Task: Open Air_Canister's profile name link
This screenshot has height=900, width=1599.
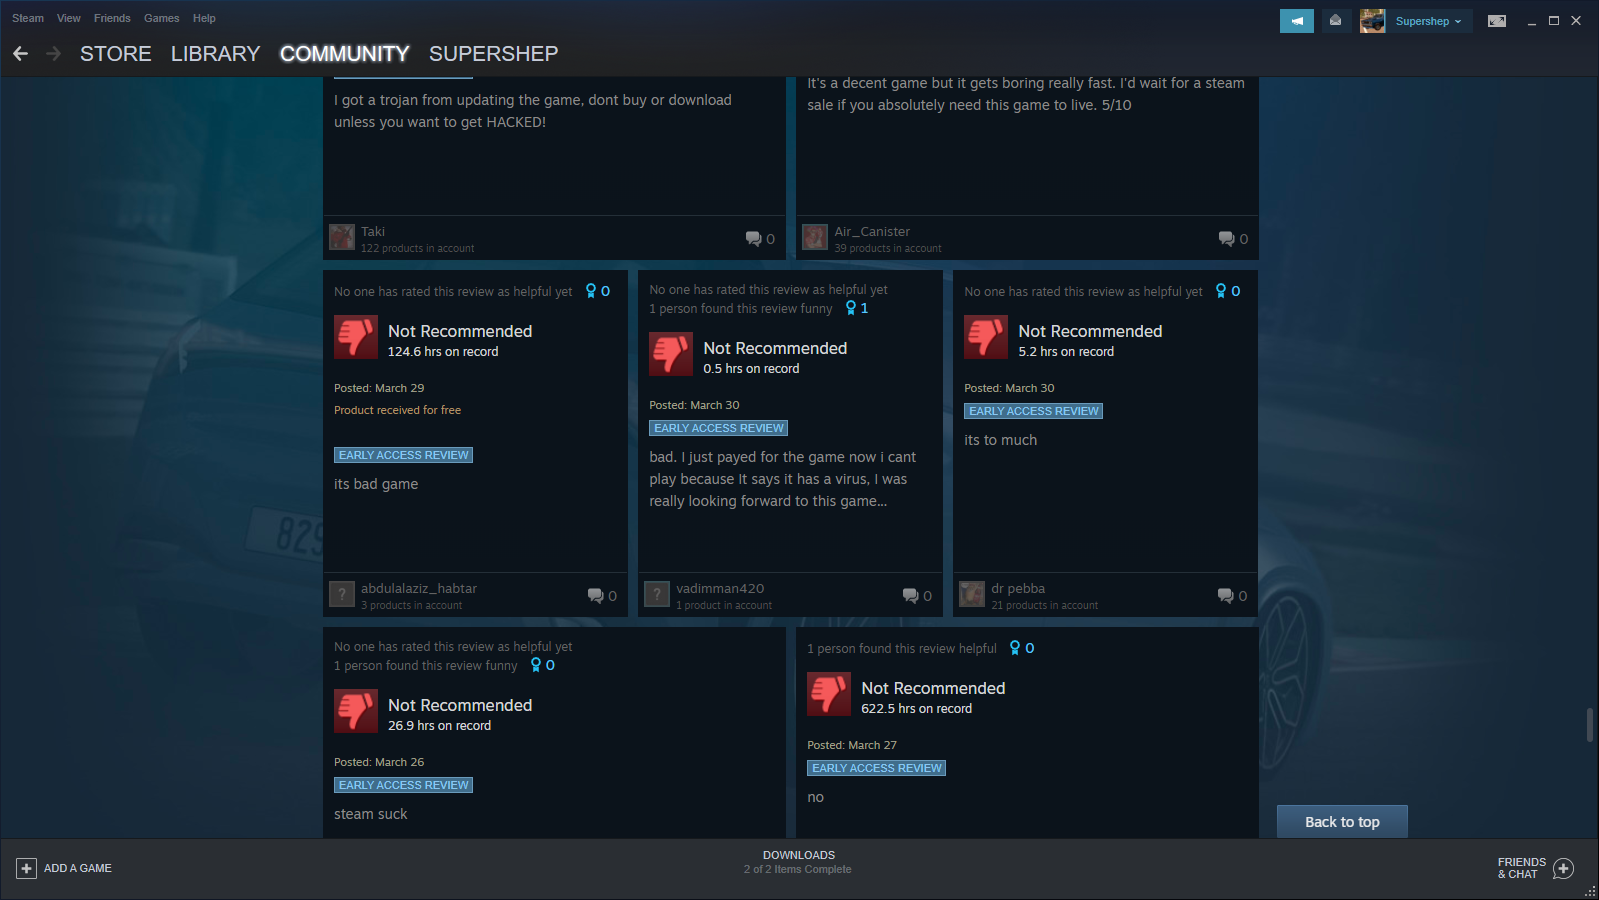Action: pos(872,231)
